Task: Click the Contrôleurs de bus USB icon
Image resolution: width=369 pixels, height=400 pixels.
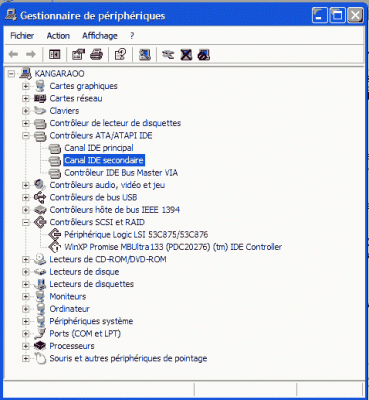Action: click(40, 197)
